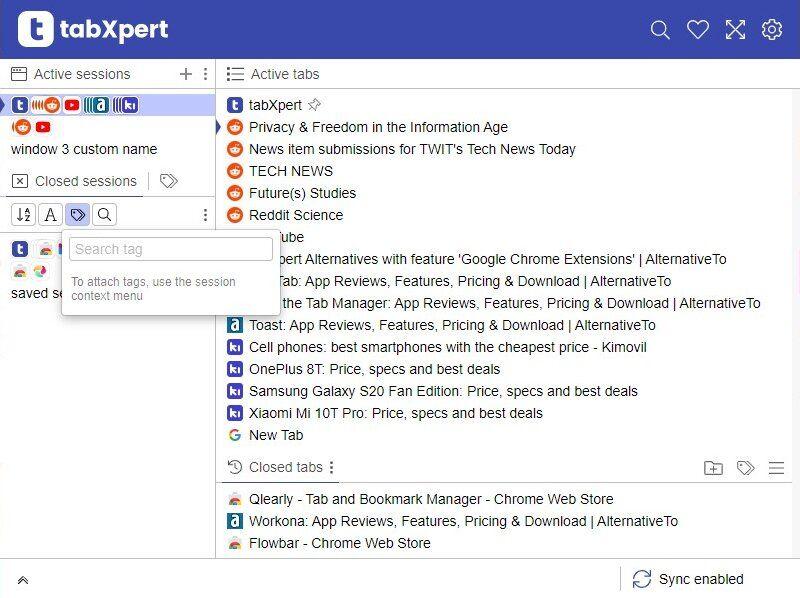This screenshot has height=598, width=800.
Task: Select window 3 custom name session
Action: coord(84,149)
